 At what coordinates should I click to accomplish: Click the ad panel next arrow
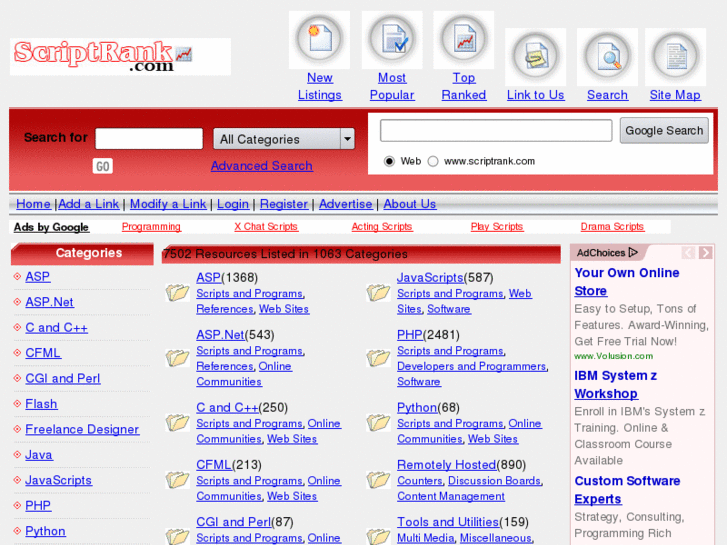pyautogui.click(x=706, y=253)
